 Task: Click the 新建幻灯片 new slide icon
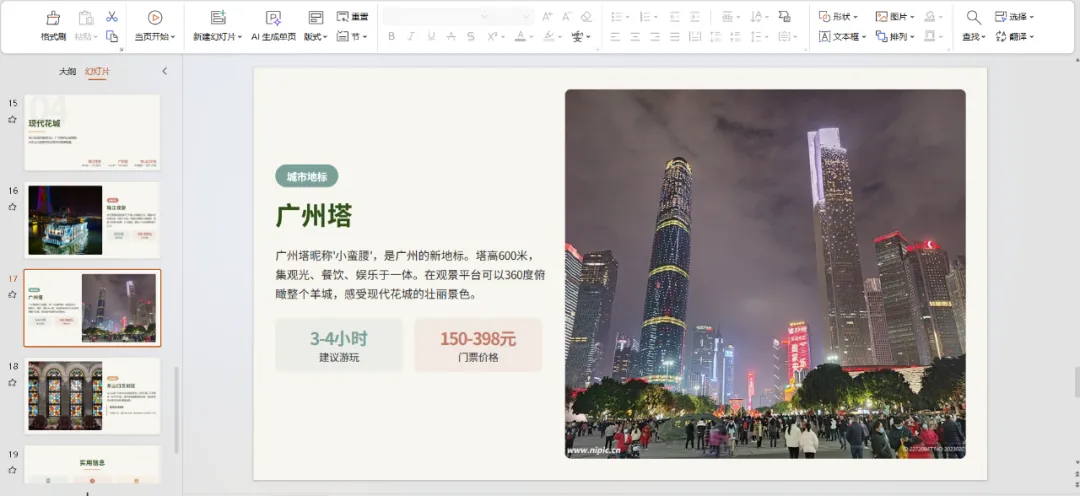pos(218,18)
